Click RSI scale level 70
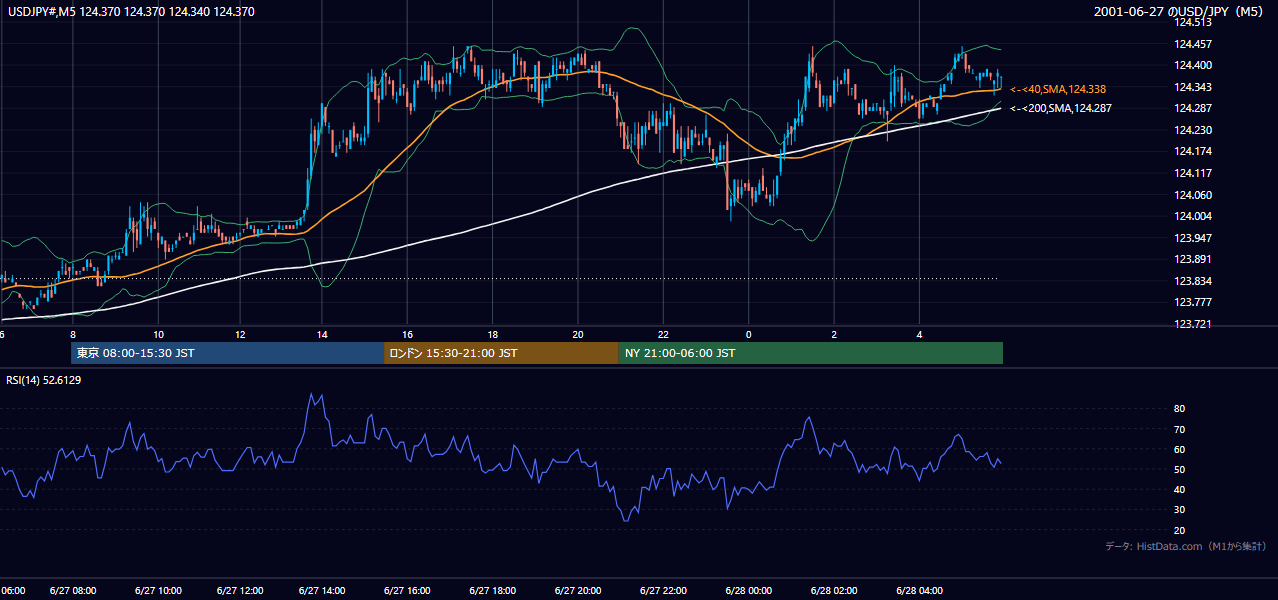This screenshot has width=1278, height=600. pyautogui.click(x=1180, y=429)
